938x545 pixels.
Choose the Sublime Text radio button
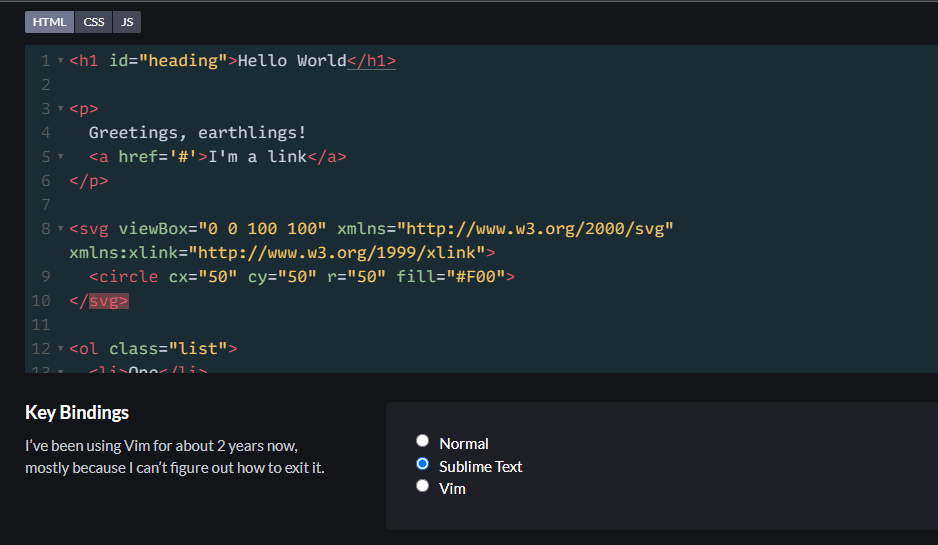[422, 464]
